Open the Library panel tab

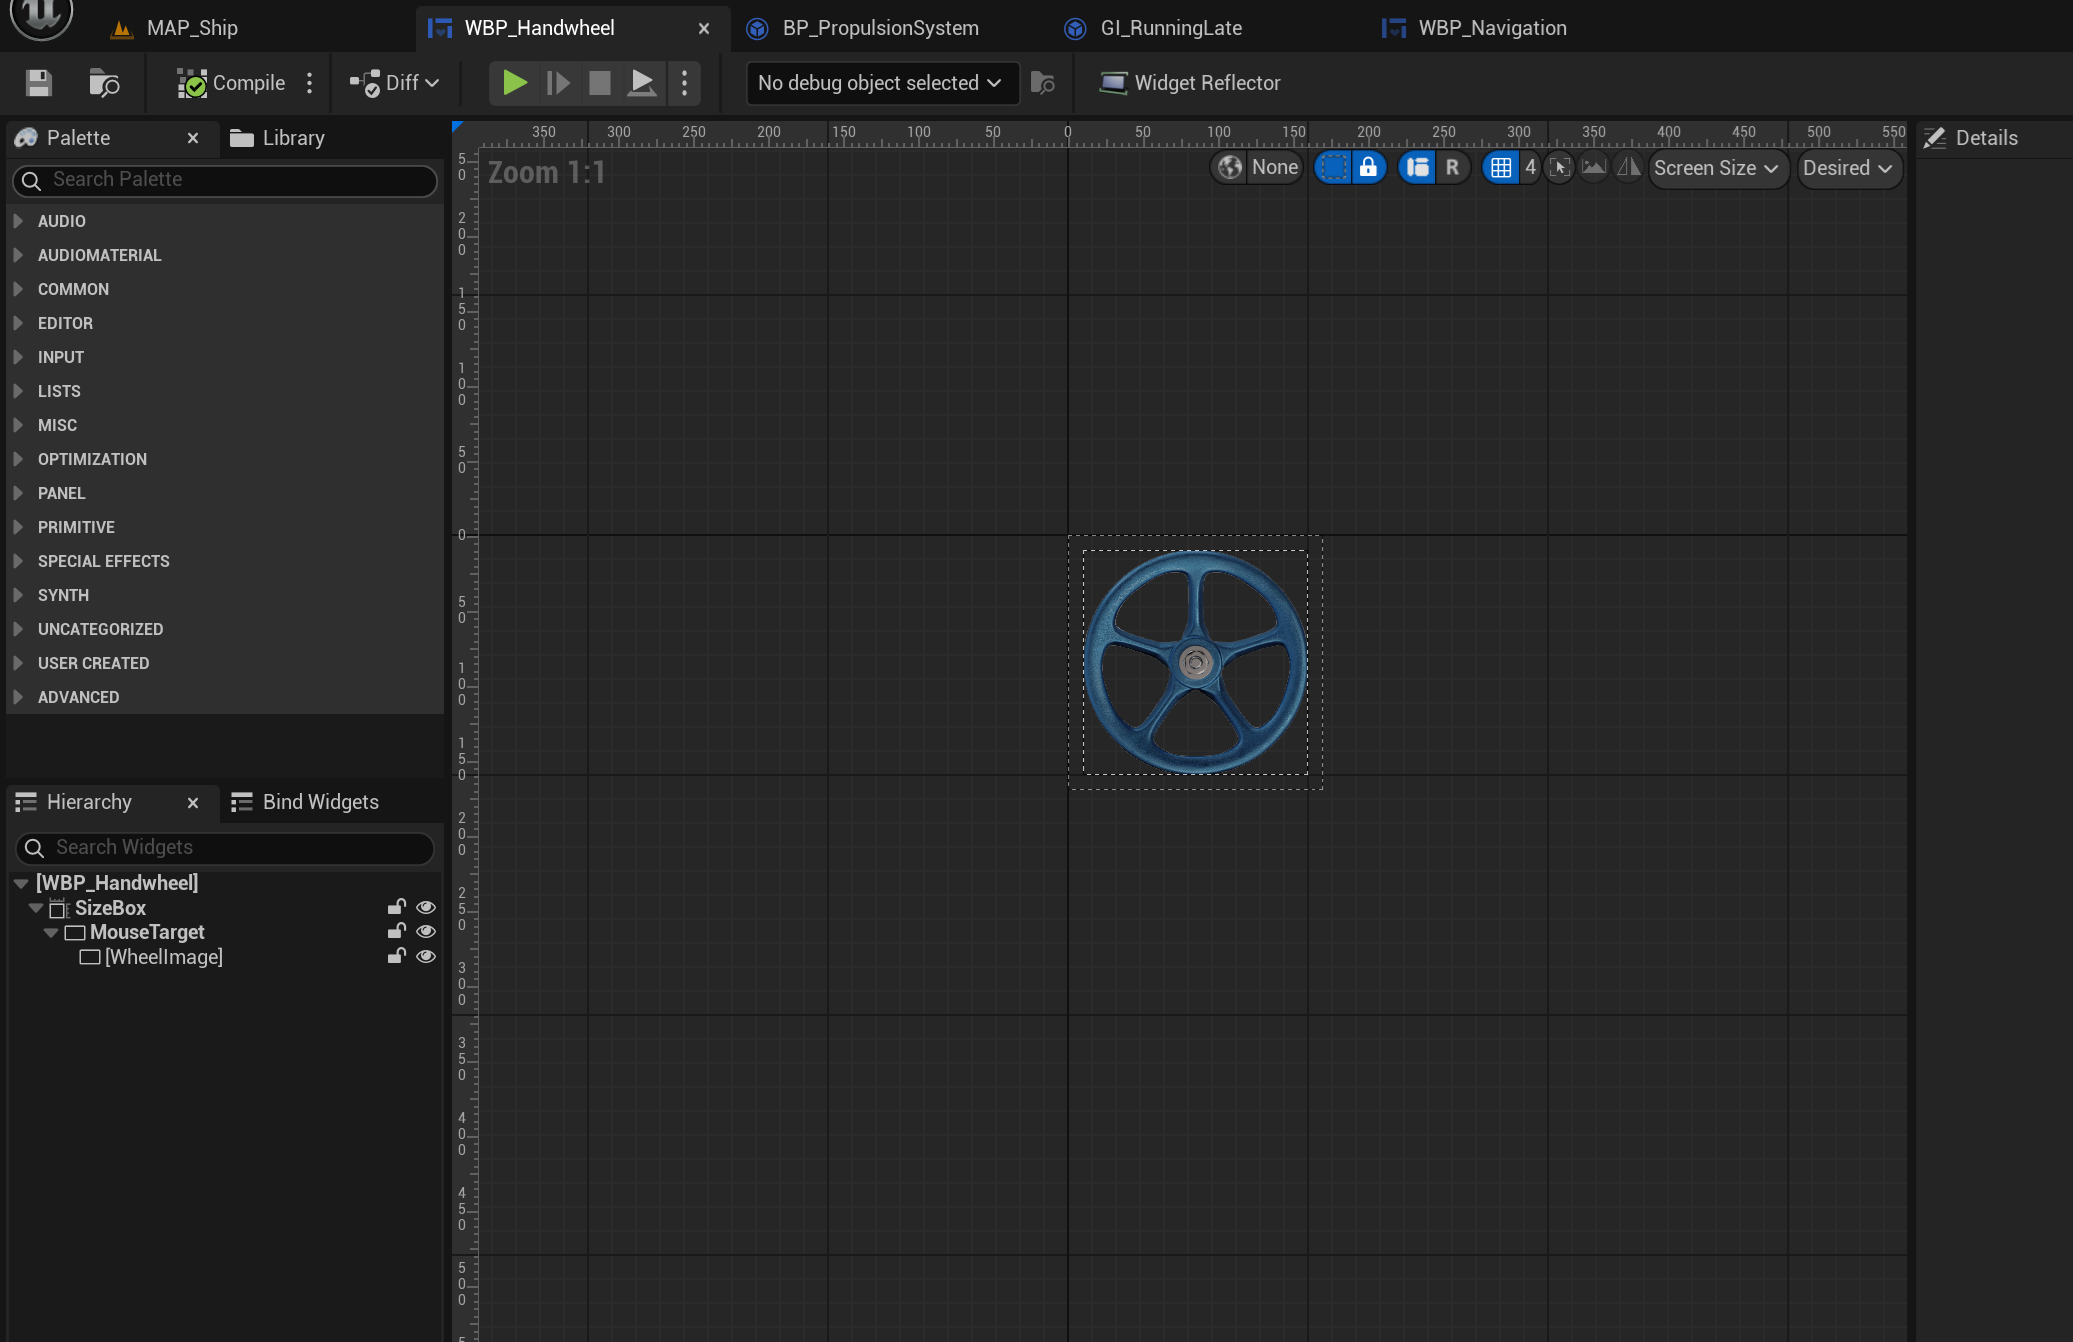278,138
